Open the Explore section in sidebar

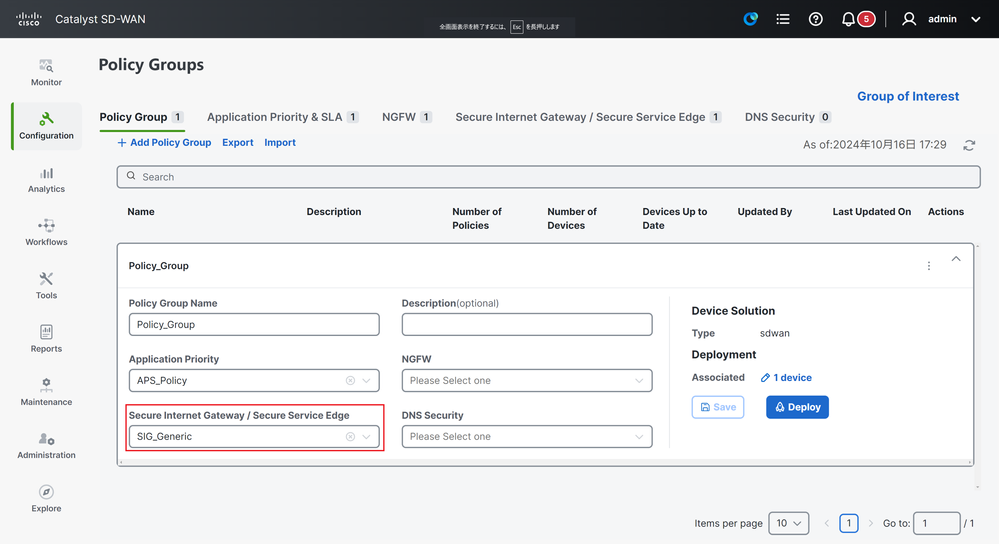[46, 499]
